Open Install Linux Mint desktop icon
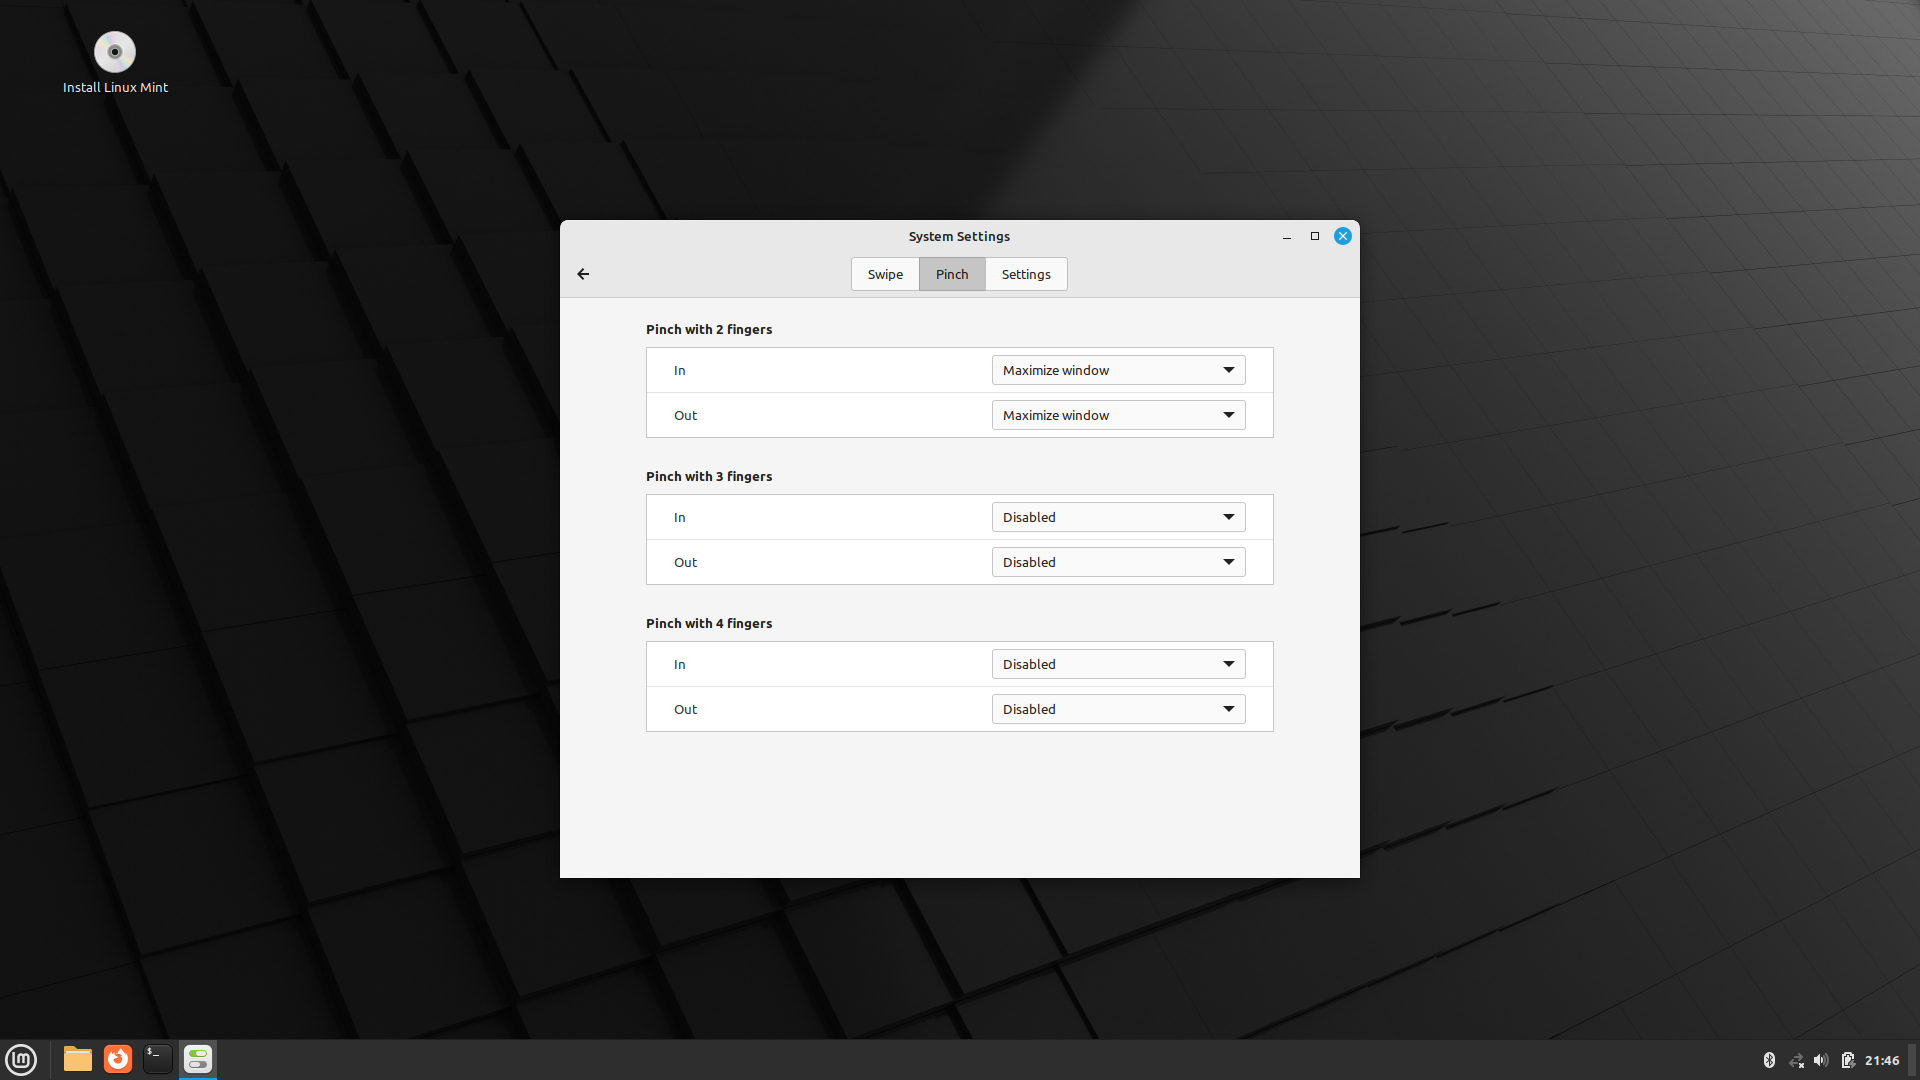1920x1080 pixels. (x=115, y=62)
